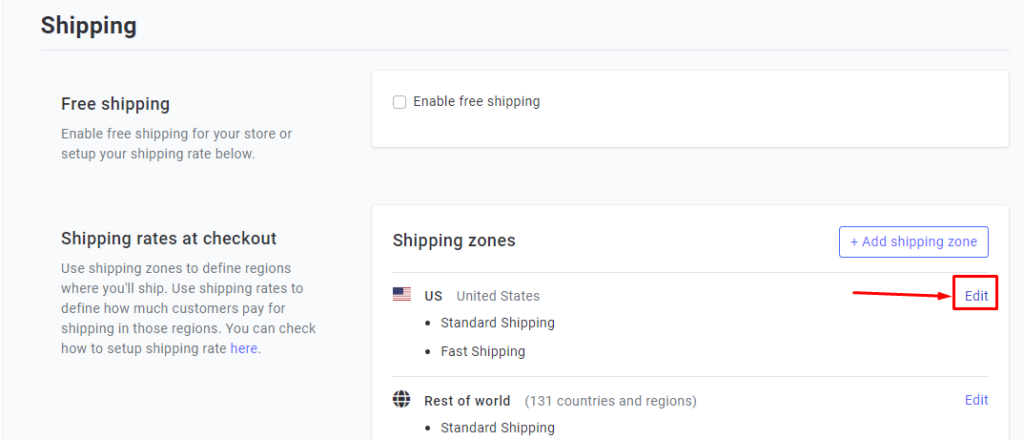This screenshot has height=440, width=1024.
Task: Click the Enable free shipping label text
Action: (x=477, y=102)
